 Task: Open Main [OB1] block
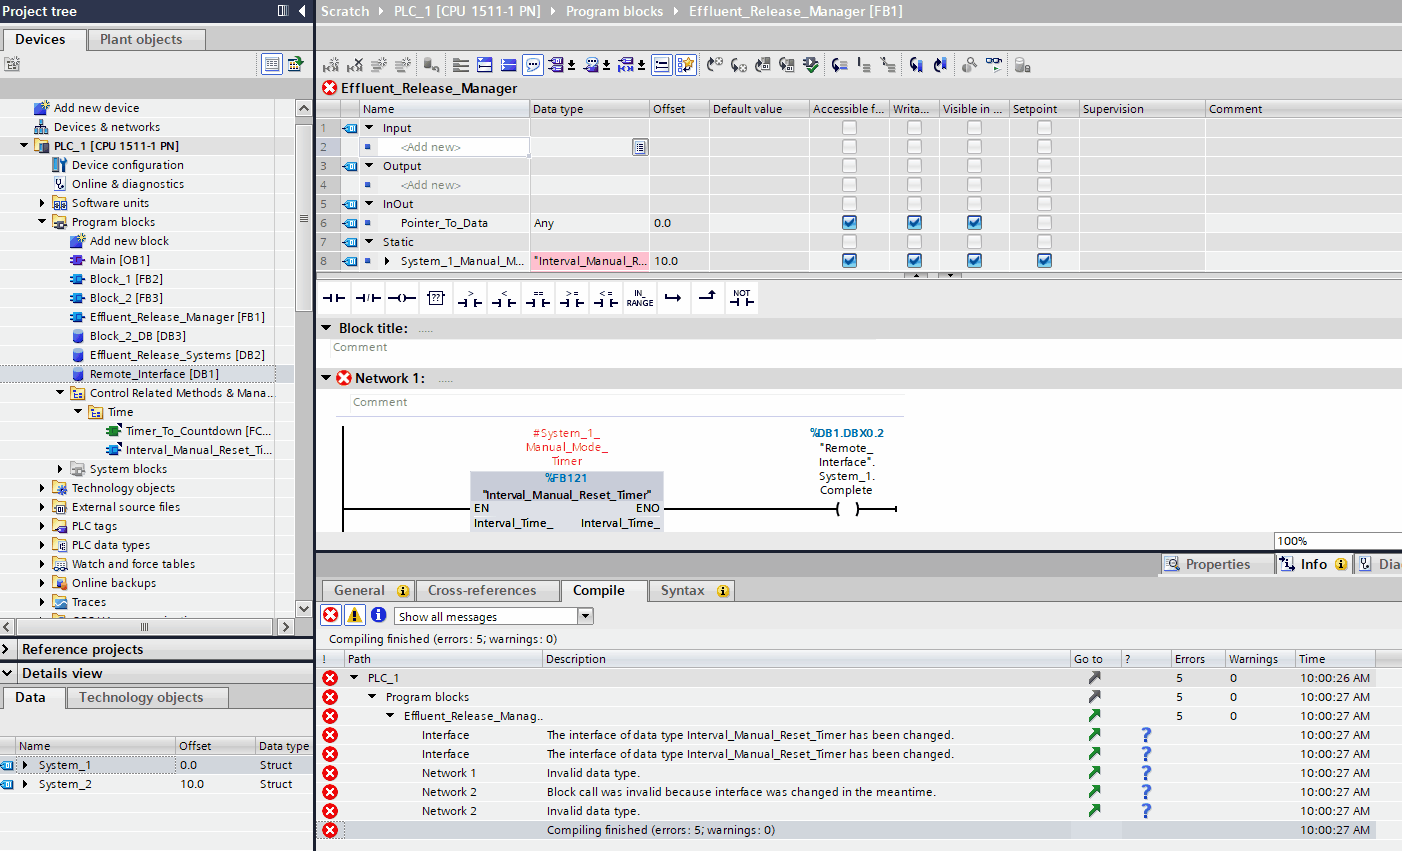point(119,260)
